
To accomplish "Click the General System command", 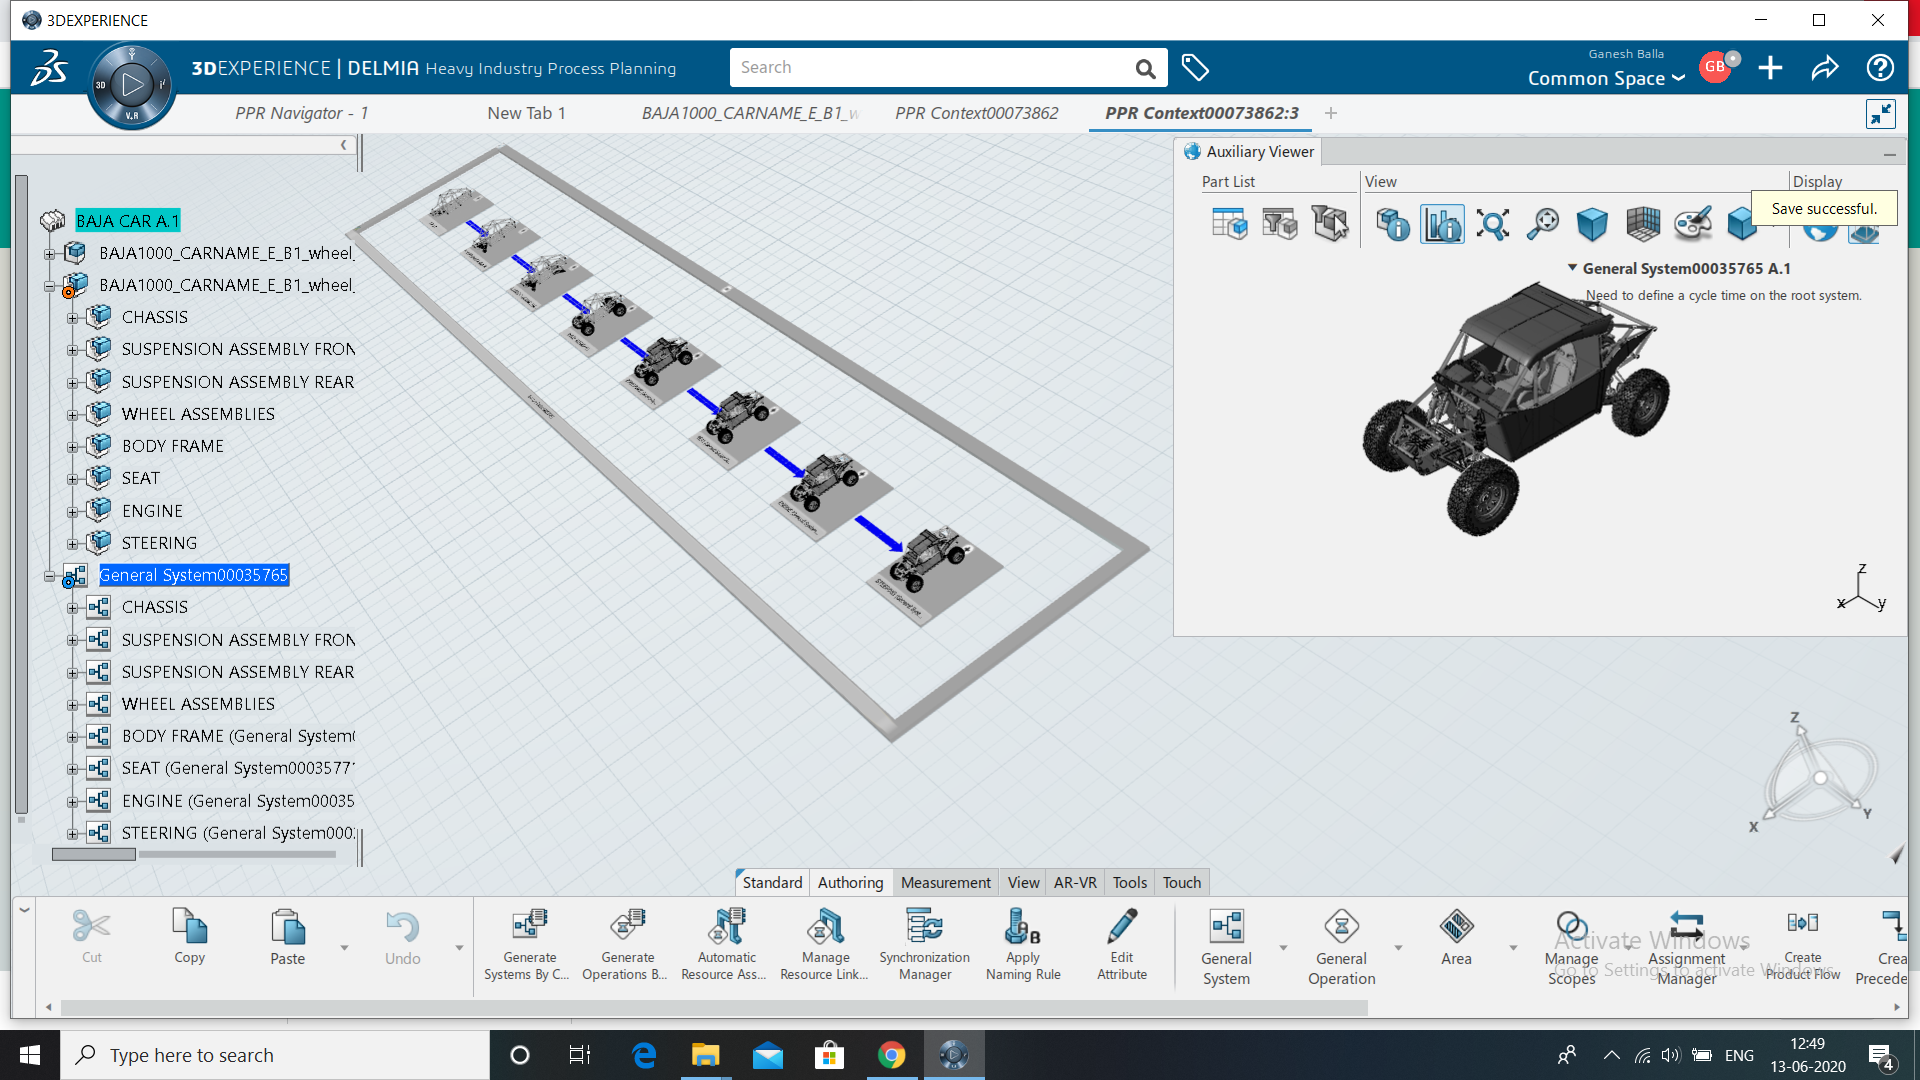I will 1226,947.
